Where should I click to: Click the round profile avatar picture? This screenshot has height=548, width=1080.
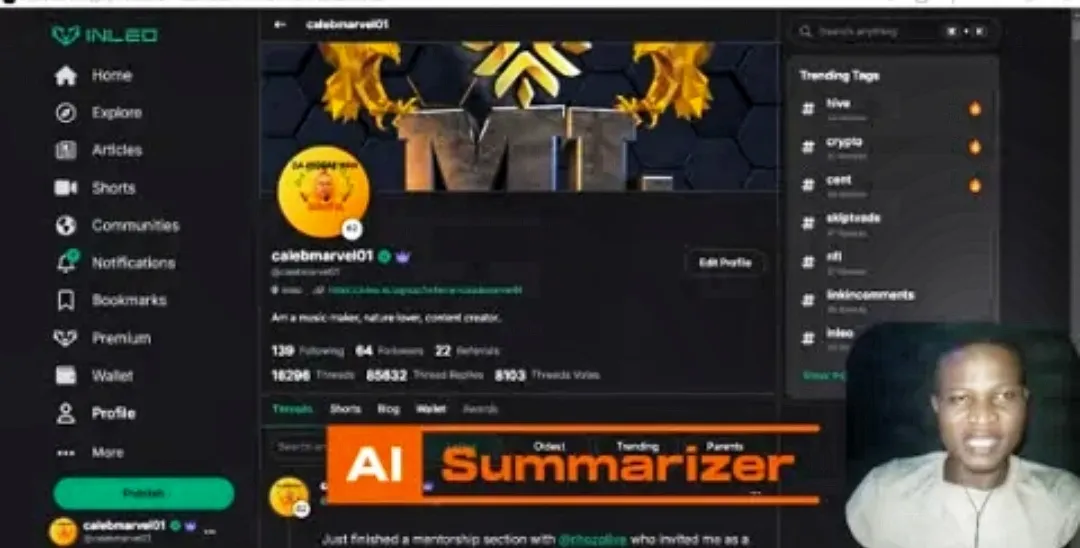tap(324, 192)
